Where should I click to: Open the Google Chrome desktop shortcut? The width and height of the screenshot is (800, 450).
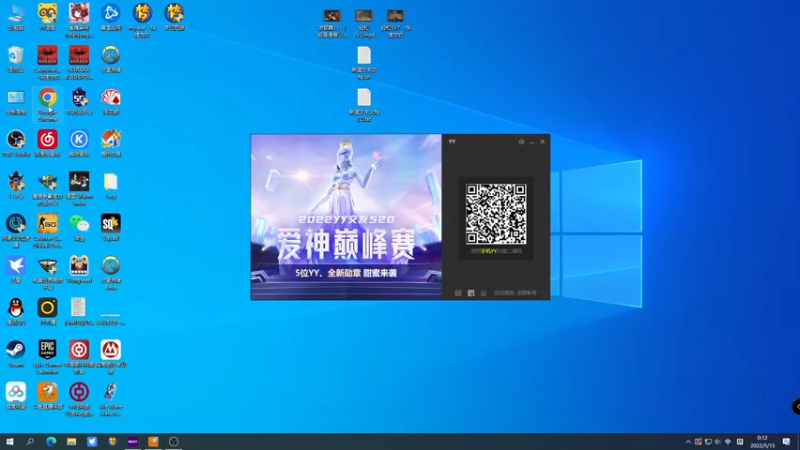(x=47, y=104)
